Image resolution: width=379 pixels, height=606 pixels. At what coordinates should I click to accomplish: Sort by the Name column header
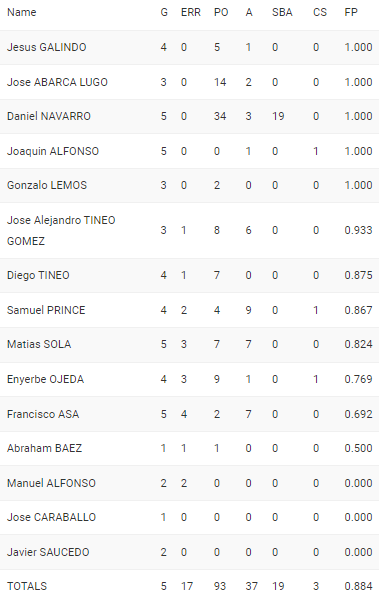22,12
